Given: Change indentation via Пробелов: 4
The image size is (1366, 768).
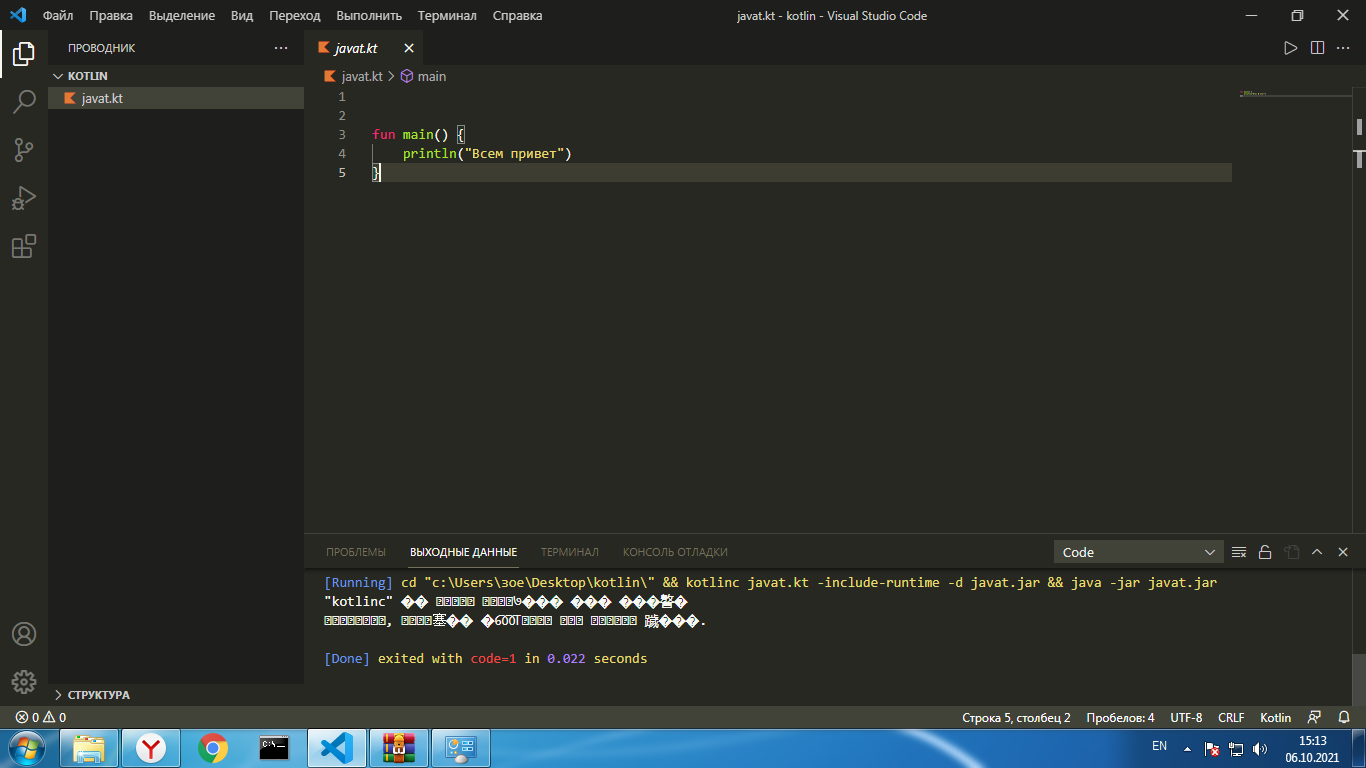Looking at the screenshot, I should [x=1120, y=717].
